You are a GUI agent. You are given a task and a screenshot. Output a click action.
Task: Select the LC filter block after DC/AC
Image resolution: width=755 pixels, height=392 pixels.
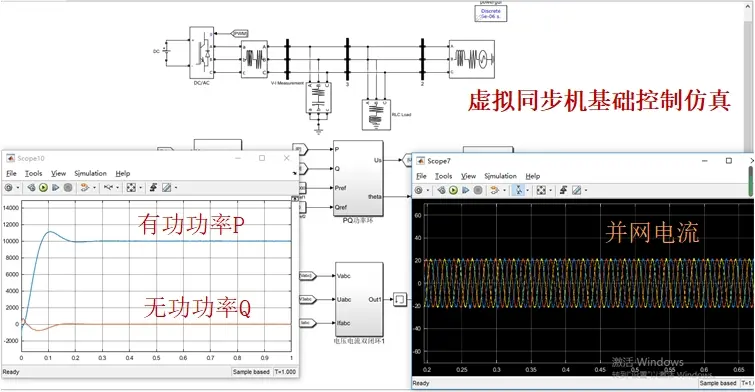pyautogui.click(x=254, y=59)
